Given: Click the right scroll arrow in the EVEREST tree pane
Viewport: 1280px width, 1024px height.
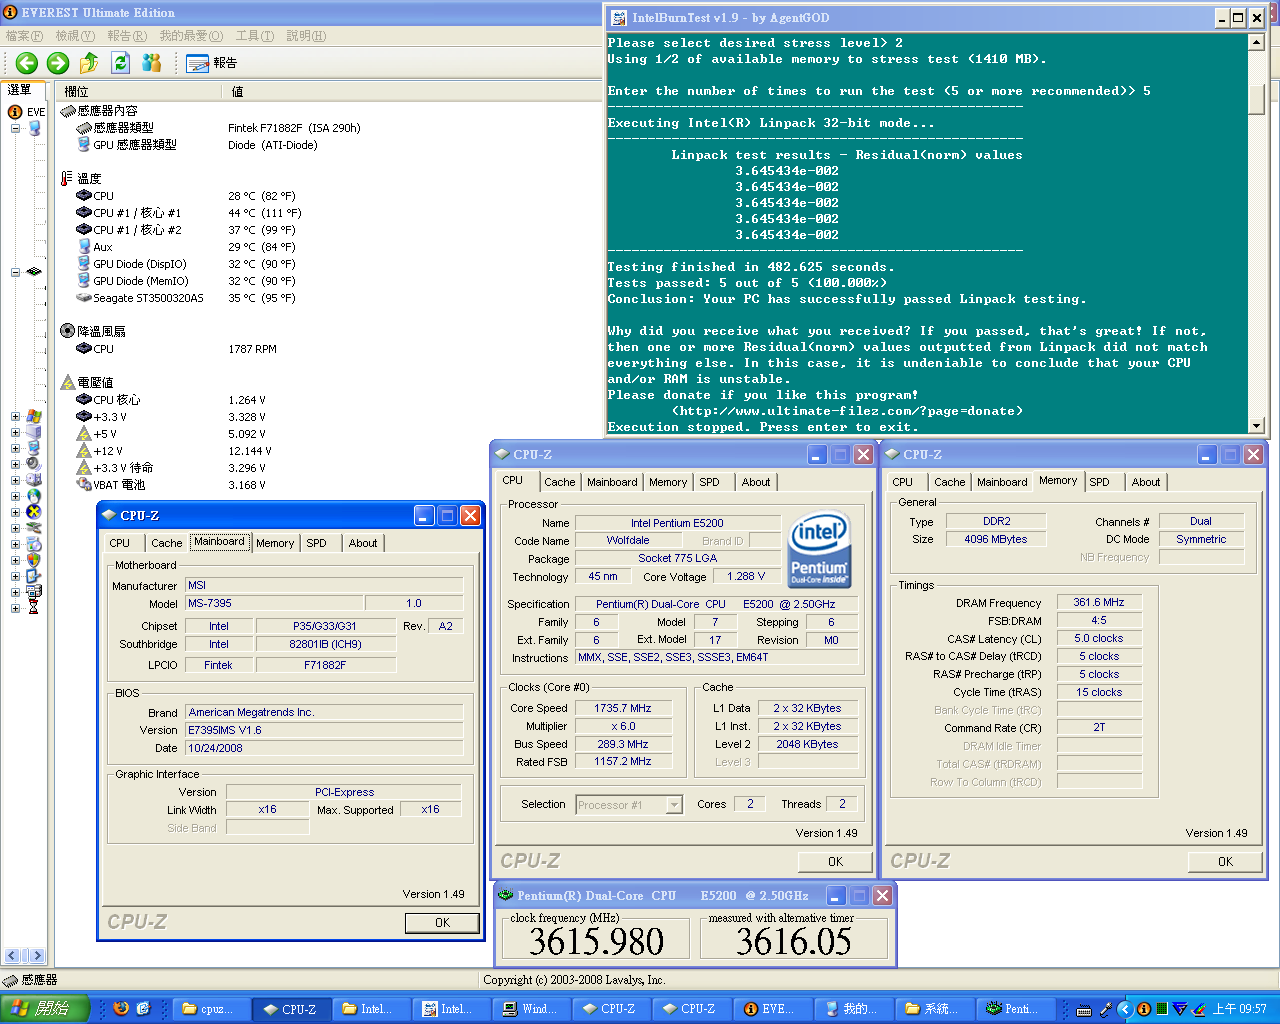Looking at the screenshot, I should (37, 956).
